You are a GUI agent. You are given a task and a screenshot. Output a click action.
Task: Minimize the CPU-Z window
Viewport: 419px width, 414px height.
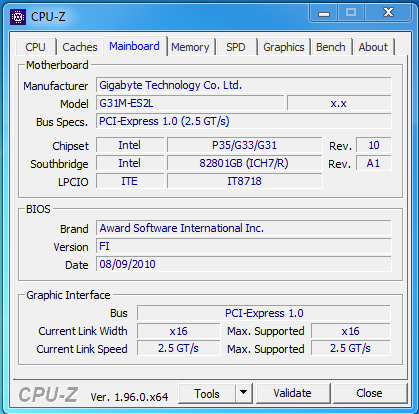point(324,13)
